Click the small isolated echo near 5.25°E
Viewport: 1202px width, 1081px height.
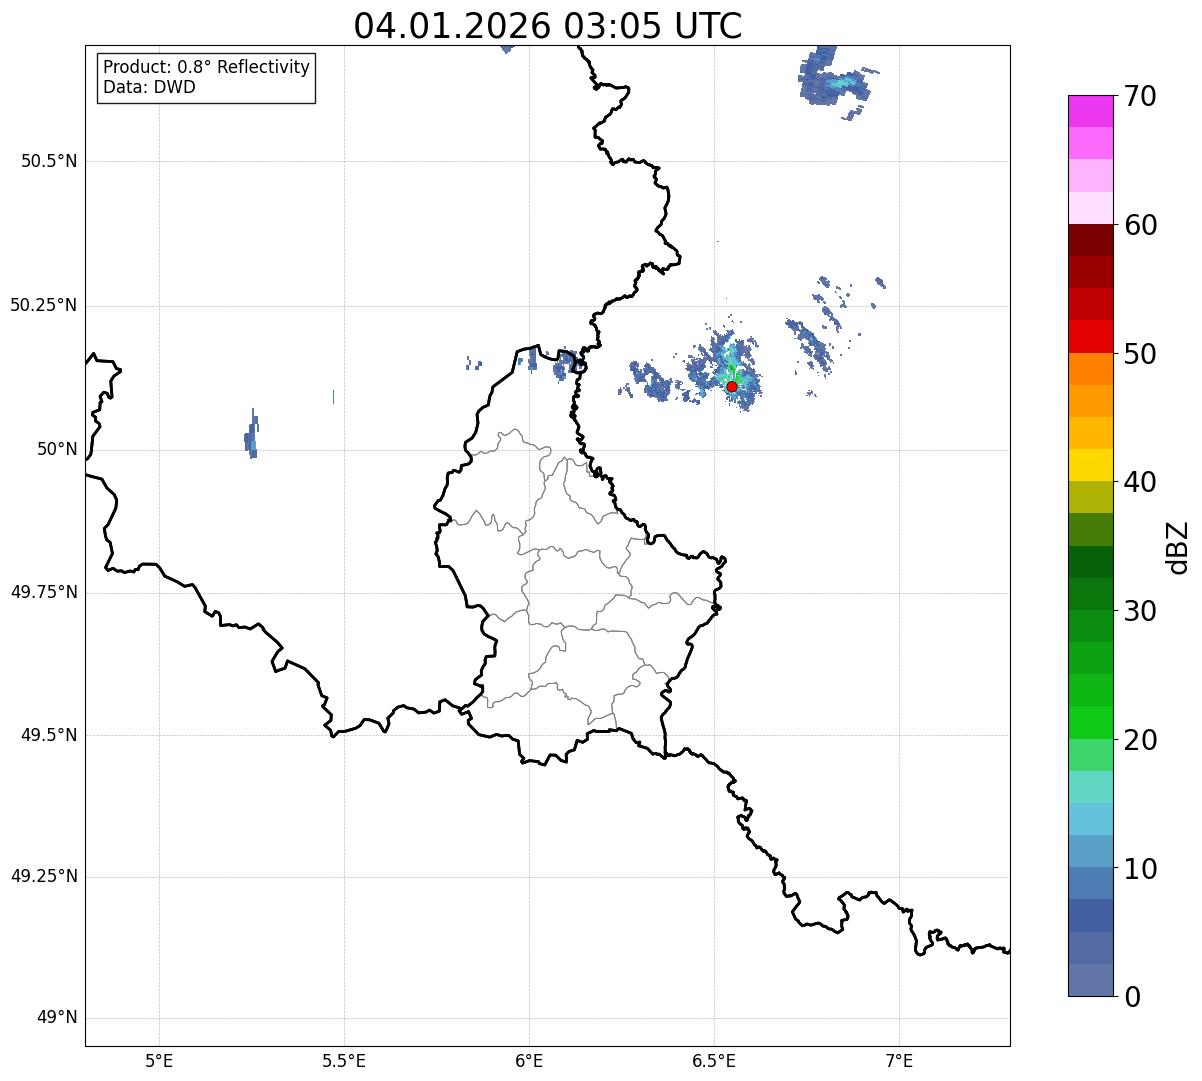[x=252, y=435]
